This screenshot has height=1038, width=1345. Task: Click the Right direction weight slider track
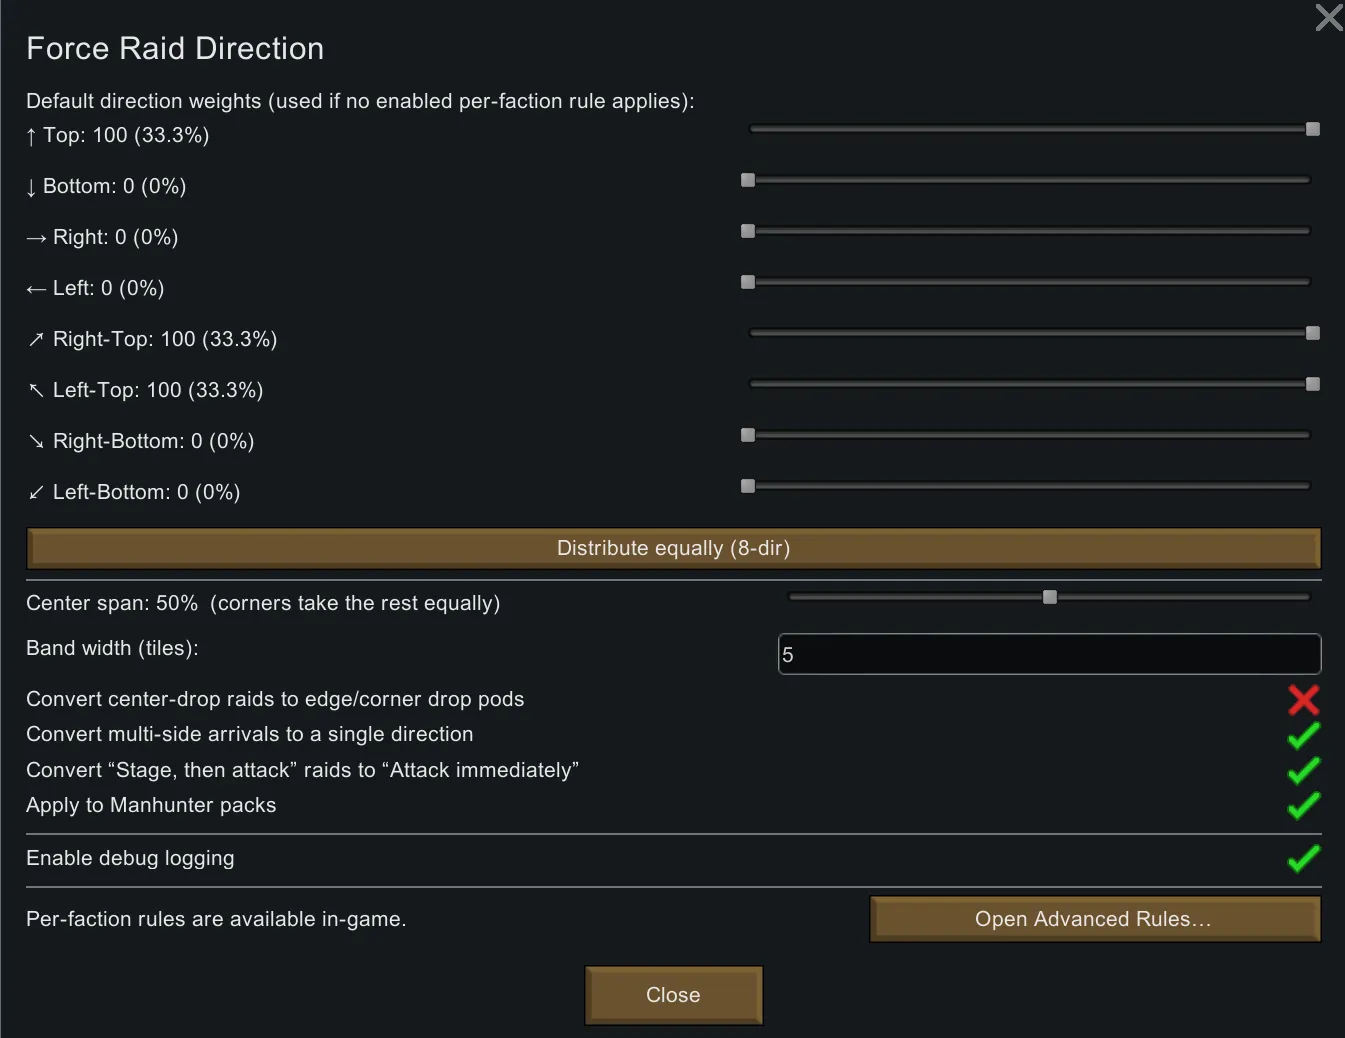tap(1030, 231)
